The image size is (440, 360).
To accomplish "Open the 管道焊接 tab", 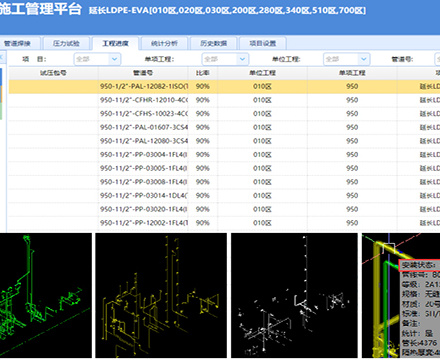I will tap(19, 43).
